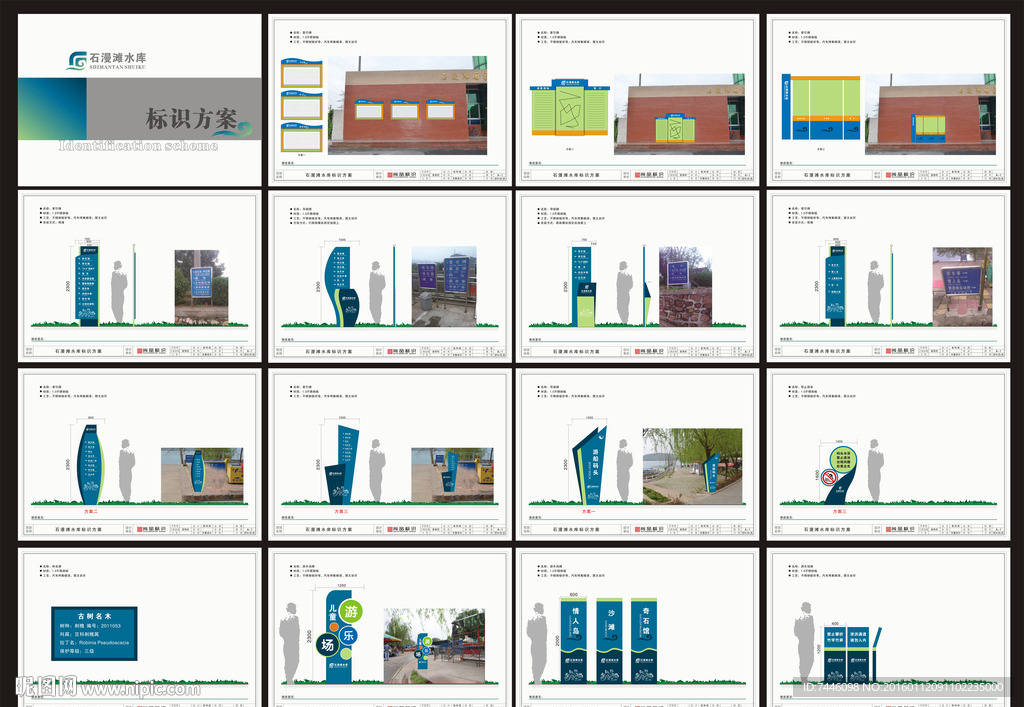
Task: Click the blue '乐' circle on the playground sign
Action: click(x=348, y=634)
